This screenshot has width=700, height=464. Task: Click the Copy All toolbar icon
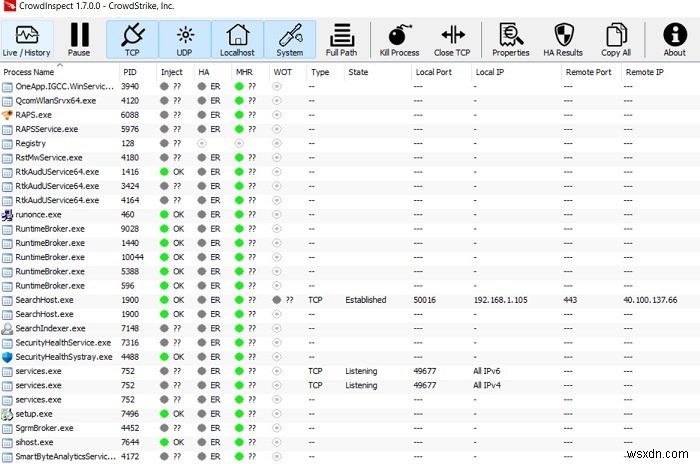(616, 35)
